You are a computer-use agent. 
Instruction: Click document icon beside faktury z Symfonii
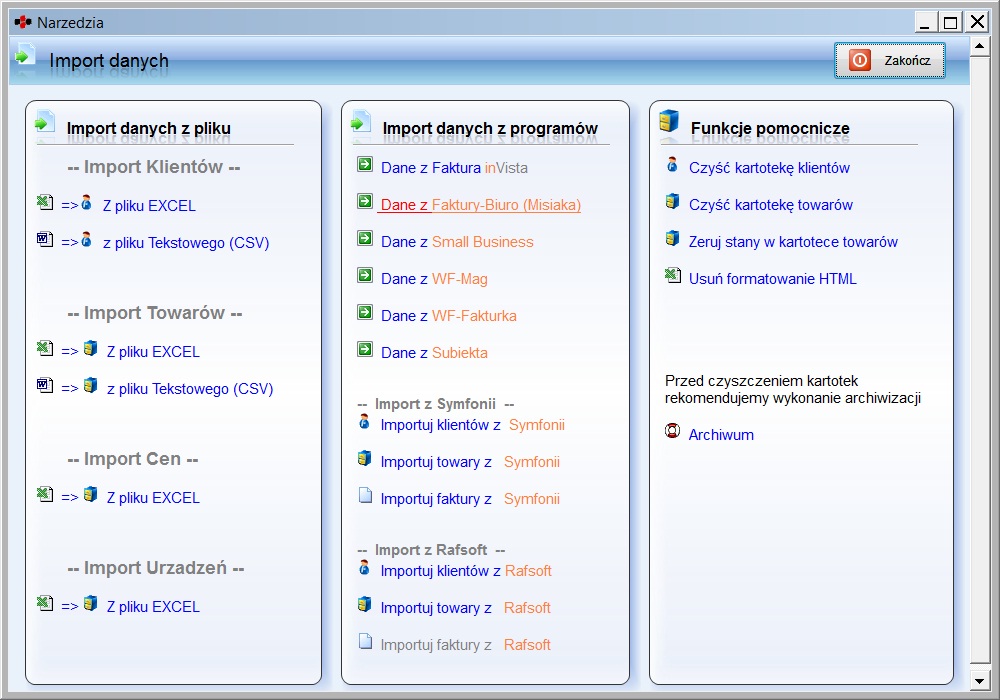coord(365,495)
